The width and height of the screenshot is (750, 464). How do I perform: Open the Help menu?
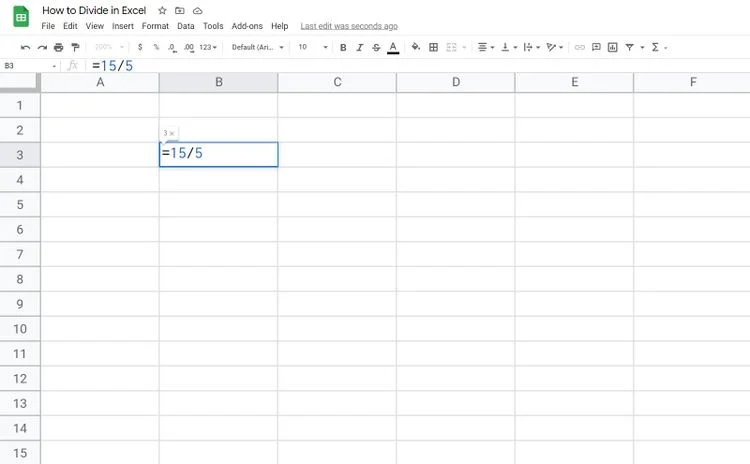[x=279, y=26]
